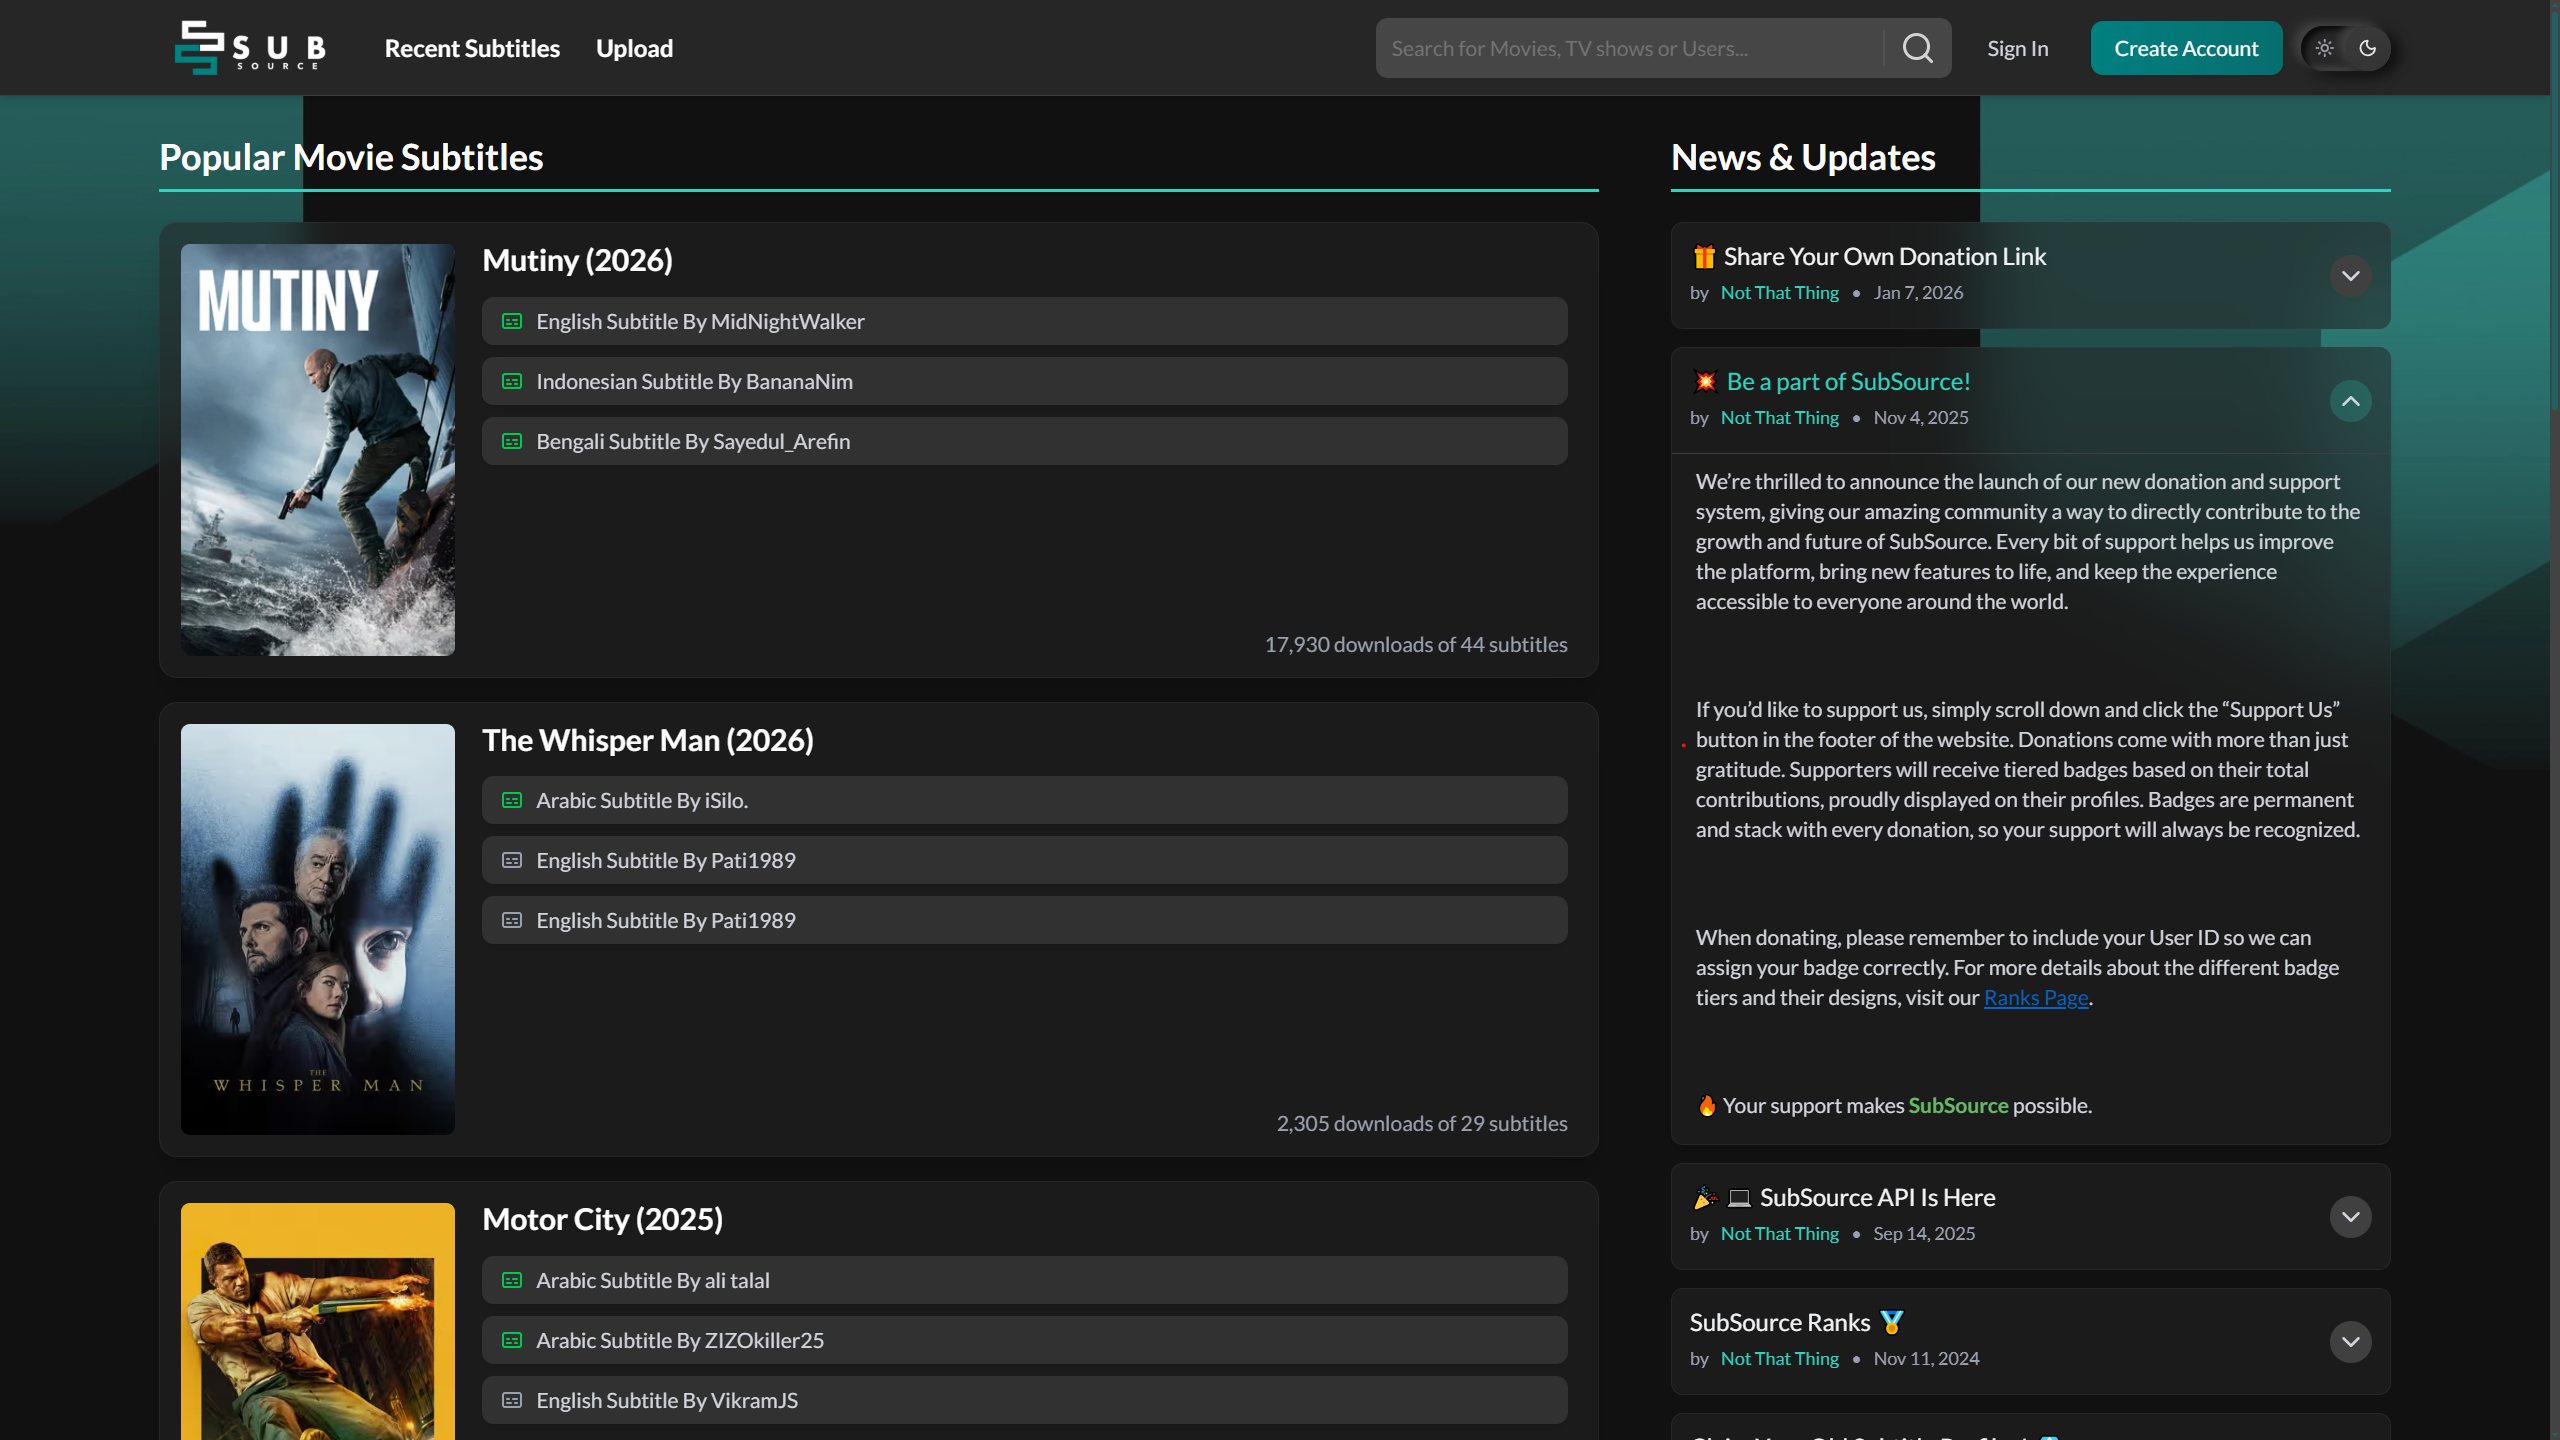
Task: Open the Ranks Page link
Action: pos(2036,998)
